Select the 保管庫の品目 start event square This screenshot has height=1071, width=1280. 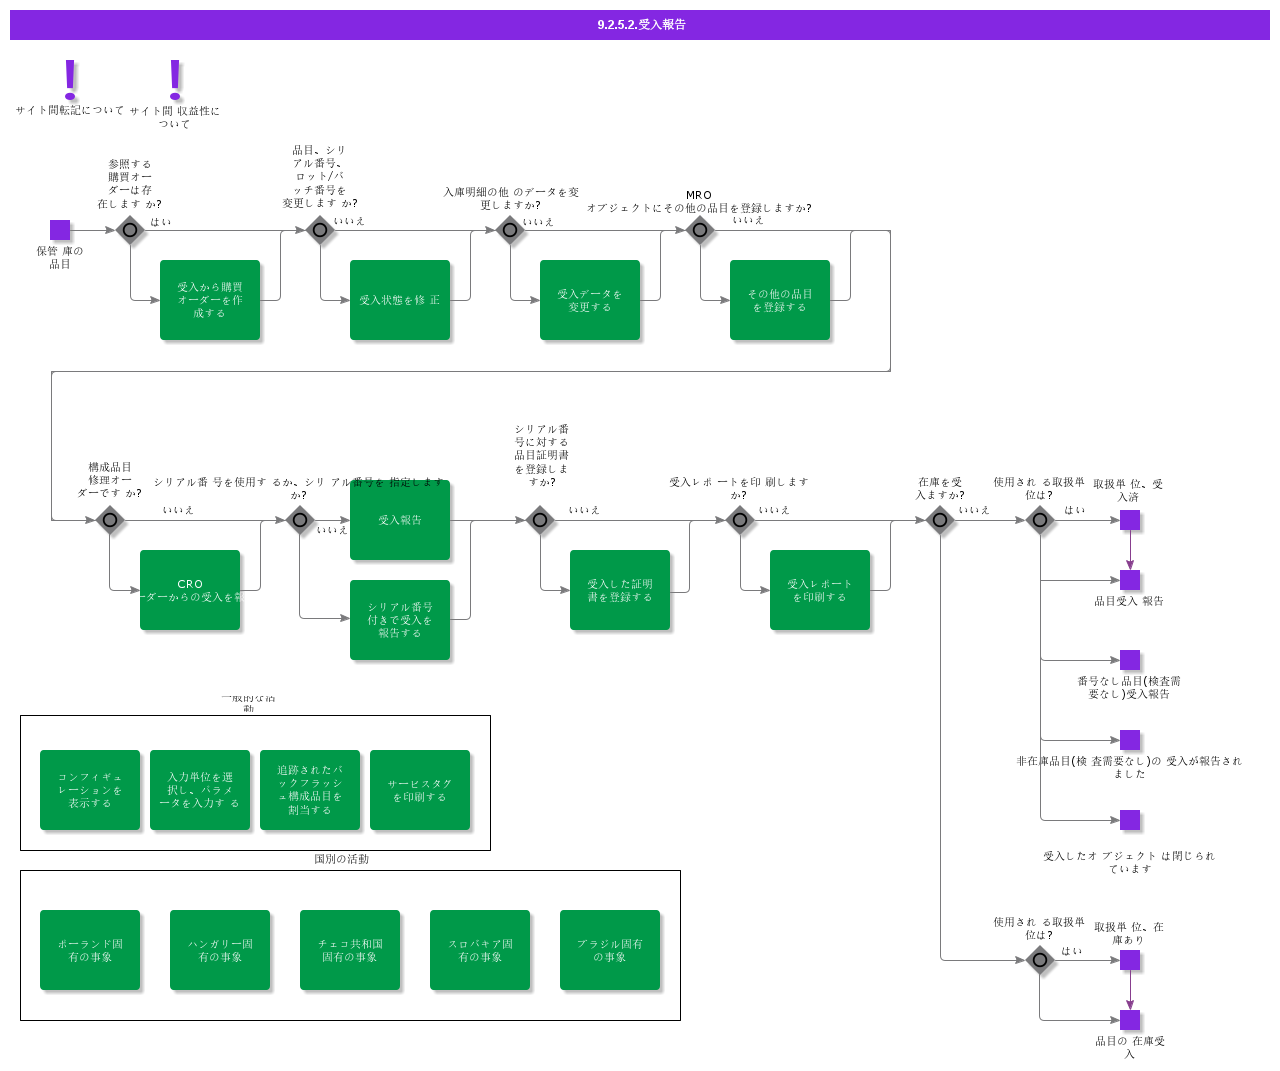pos(60,230)
